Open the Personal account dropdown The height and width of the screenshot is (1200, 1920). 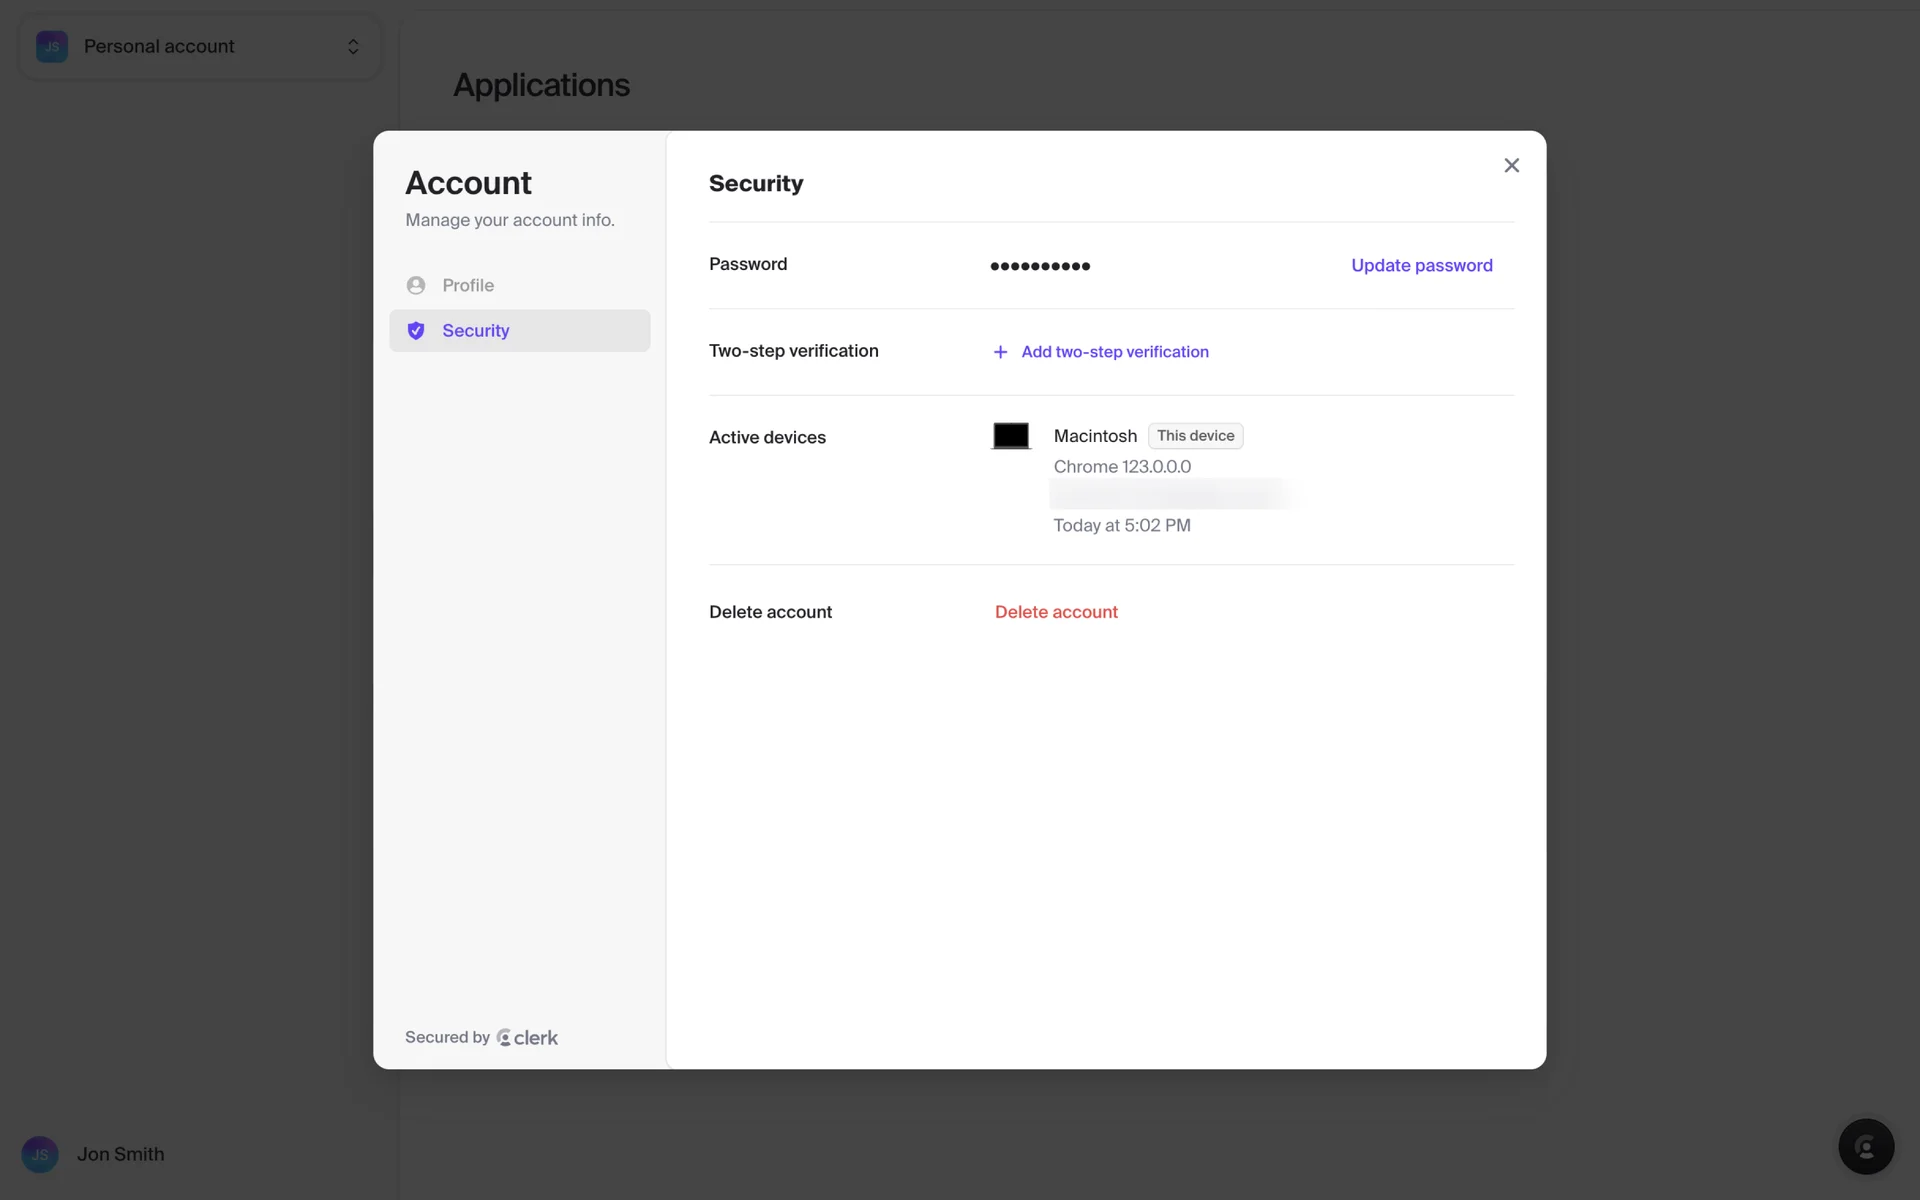pyautogui.click(x=159, y=46)
